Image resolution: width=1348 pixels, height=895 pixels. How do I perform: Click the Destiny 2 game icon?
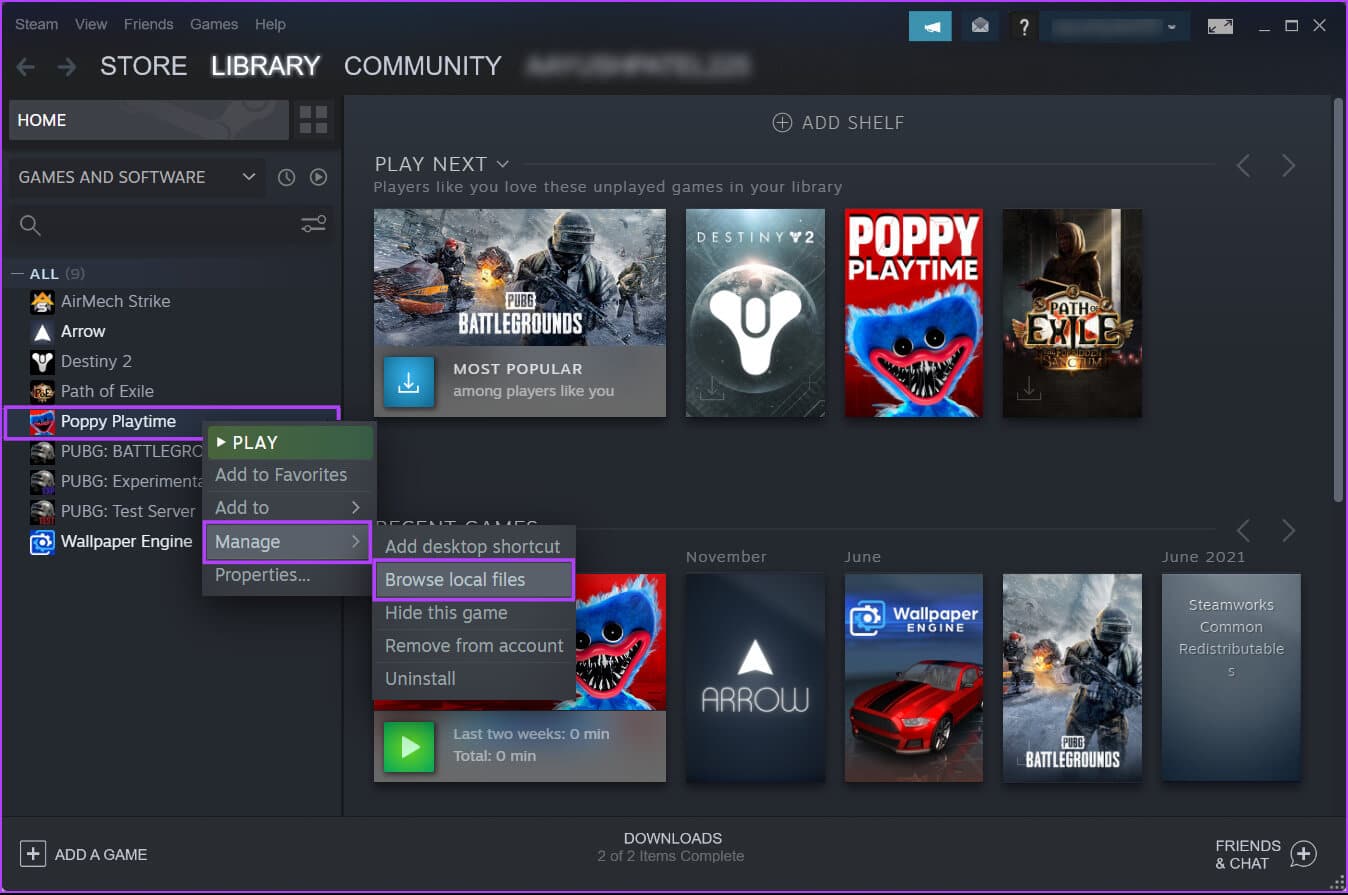(x=42, y=361)
